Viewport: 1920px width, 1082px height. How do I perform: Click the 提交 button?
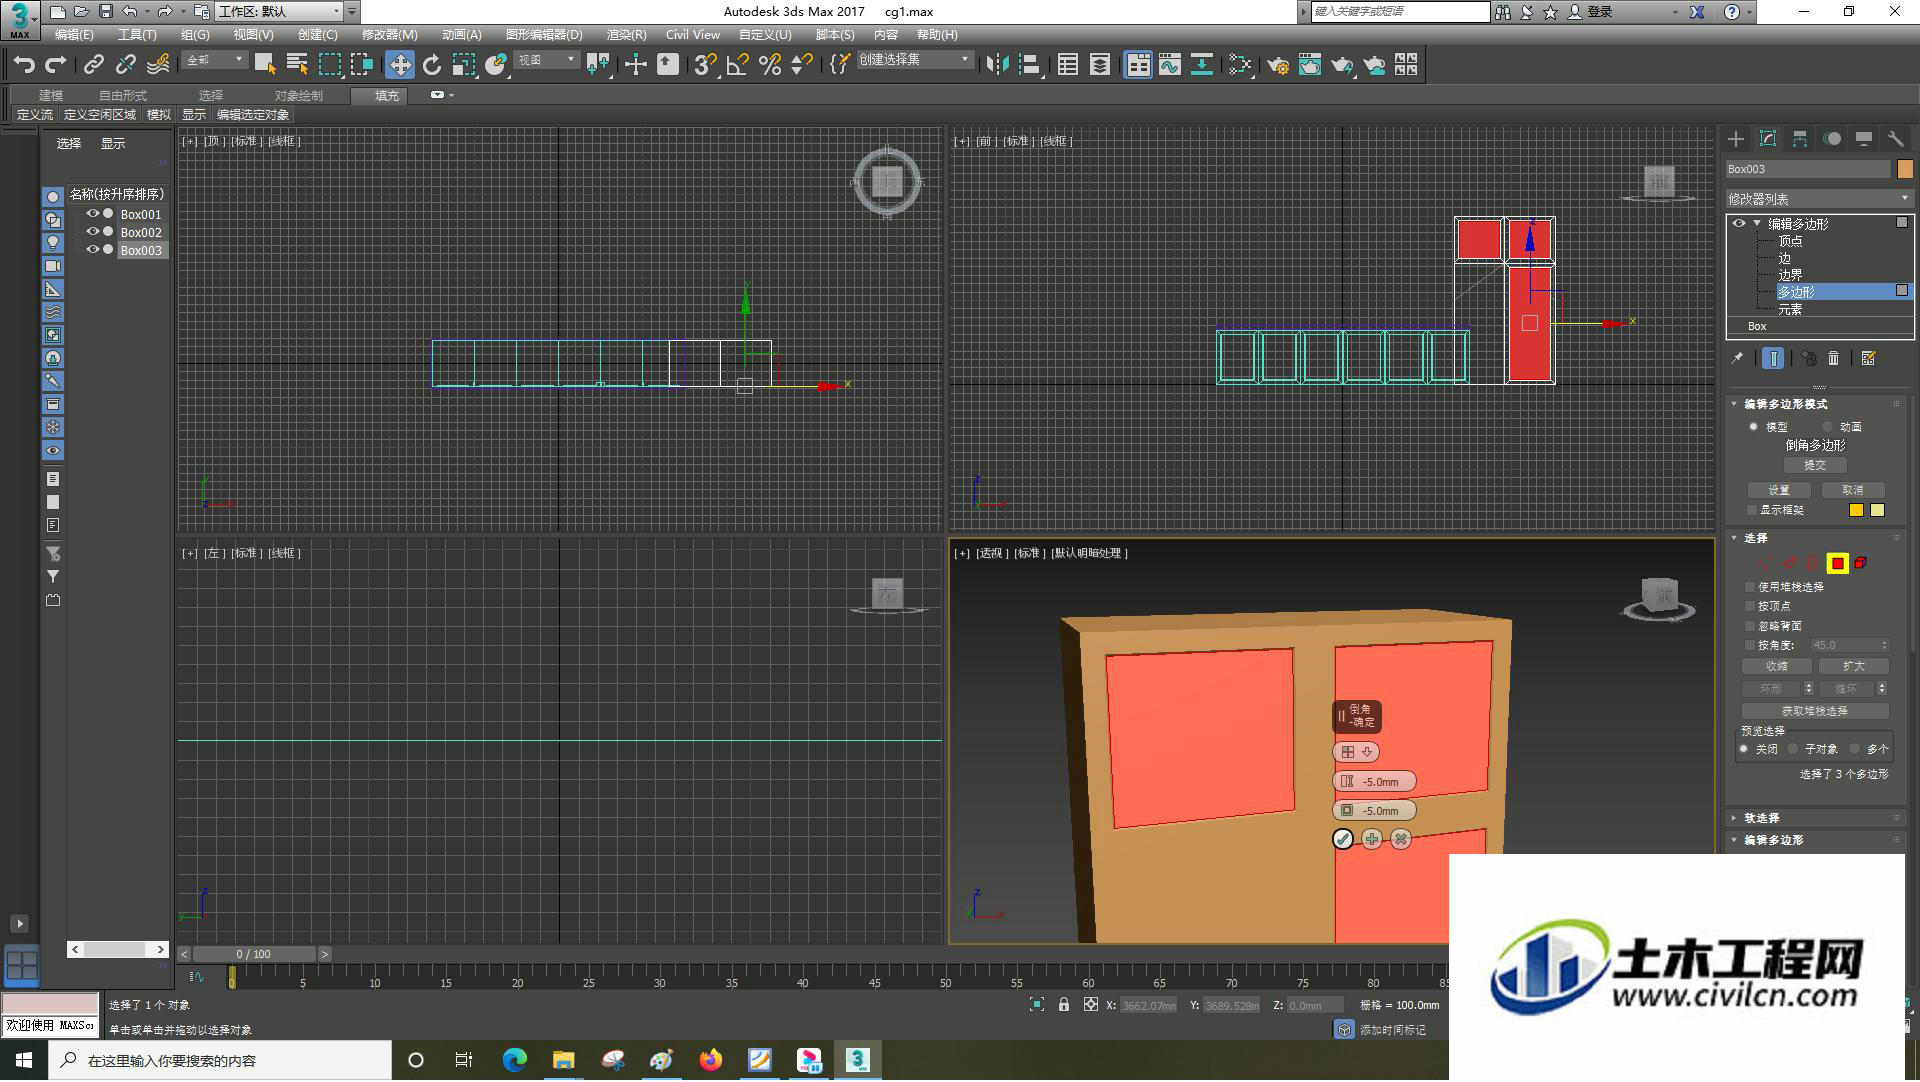coord(1815,465)
